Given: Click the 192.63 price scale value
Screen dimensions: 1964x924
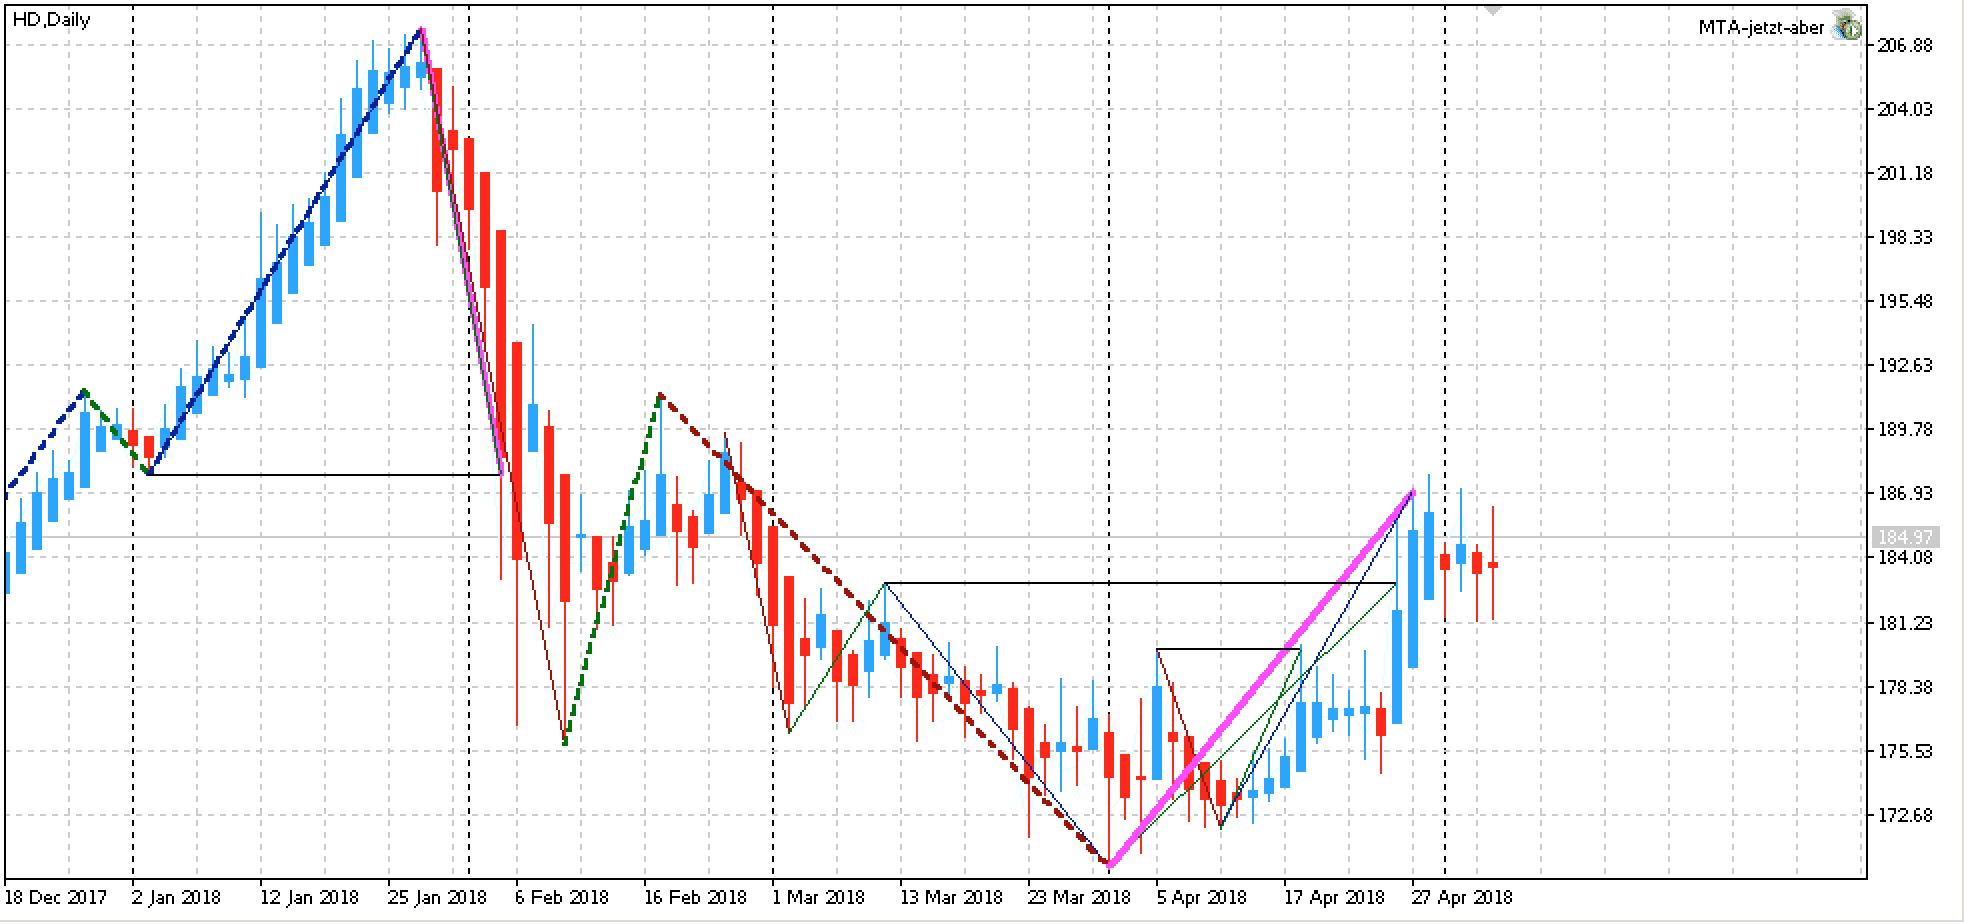Looking at the screenshot, I should tap(1904, 365).
